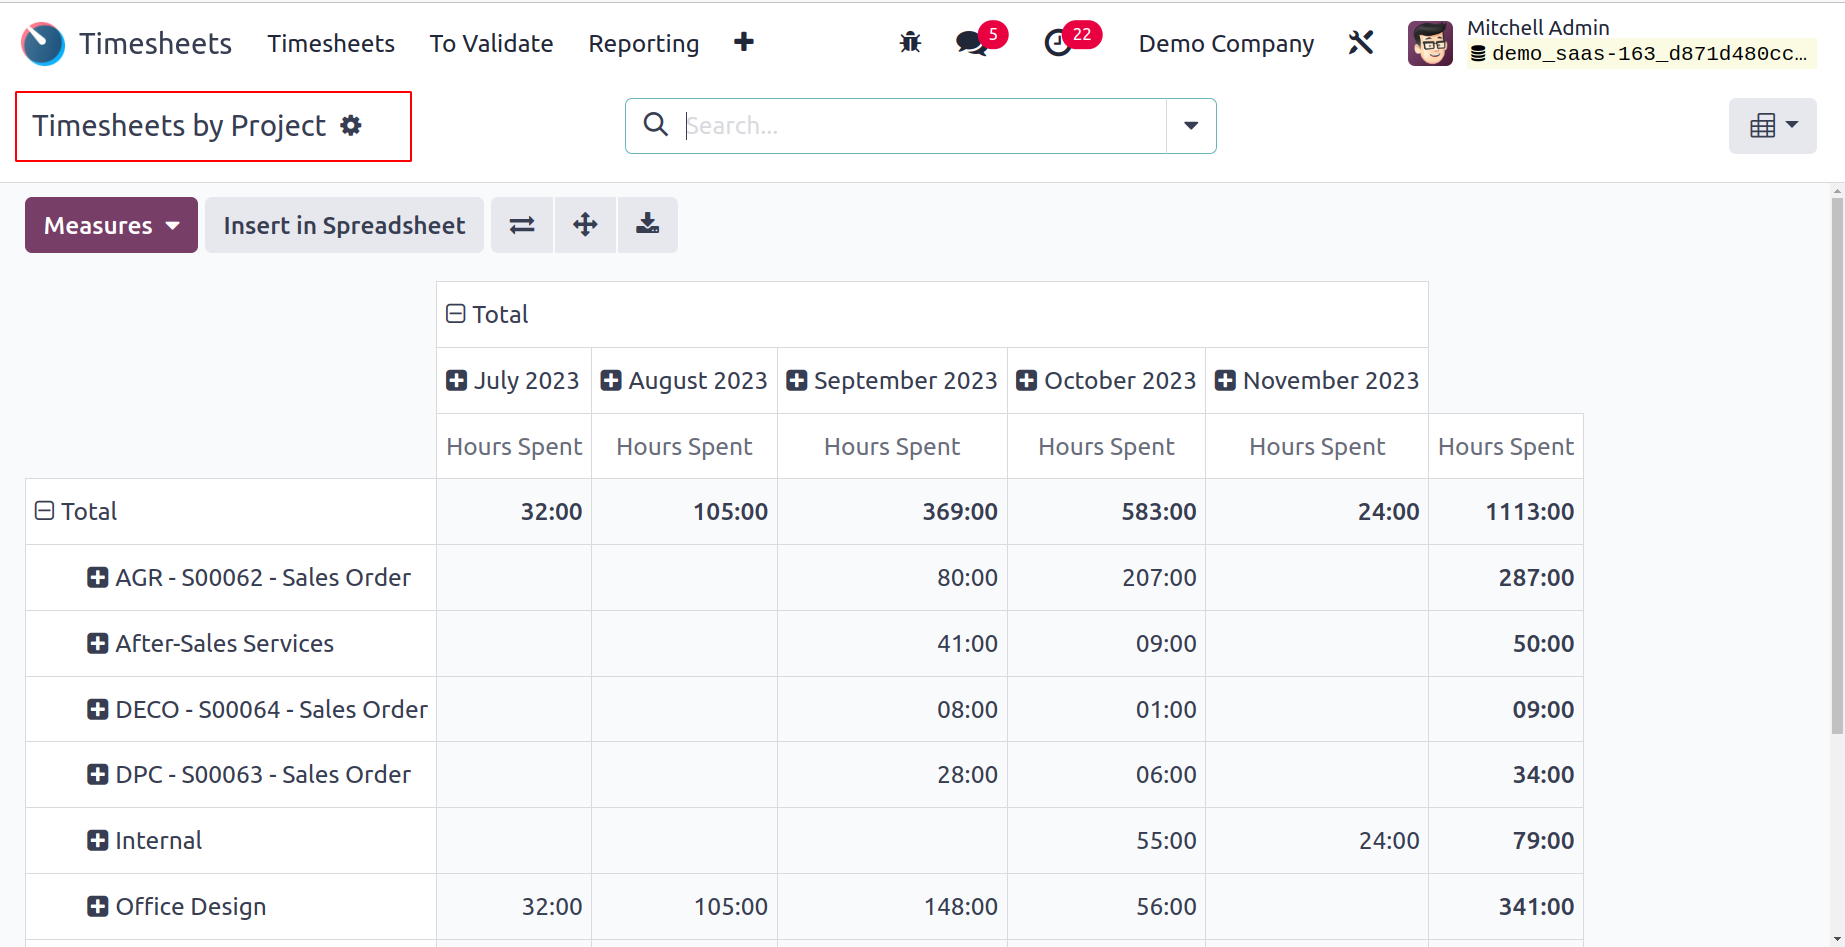Flip axis with the swap arrows icon
The width and height of the screenshot is (1845, 947).
pyautogui.click(x=522, y=225)
